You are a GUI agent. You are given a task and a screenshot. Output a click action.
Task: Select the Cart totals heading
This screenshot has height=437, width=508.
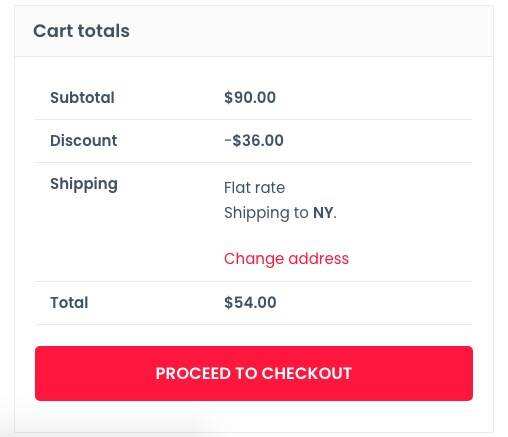pos(81,31)
